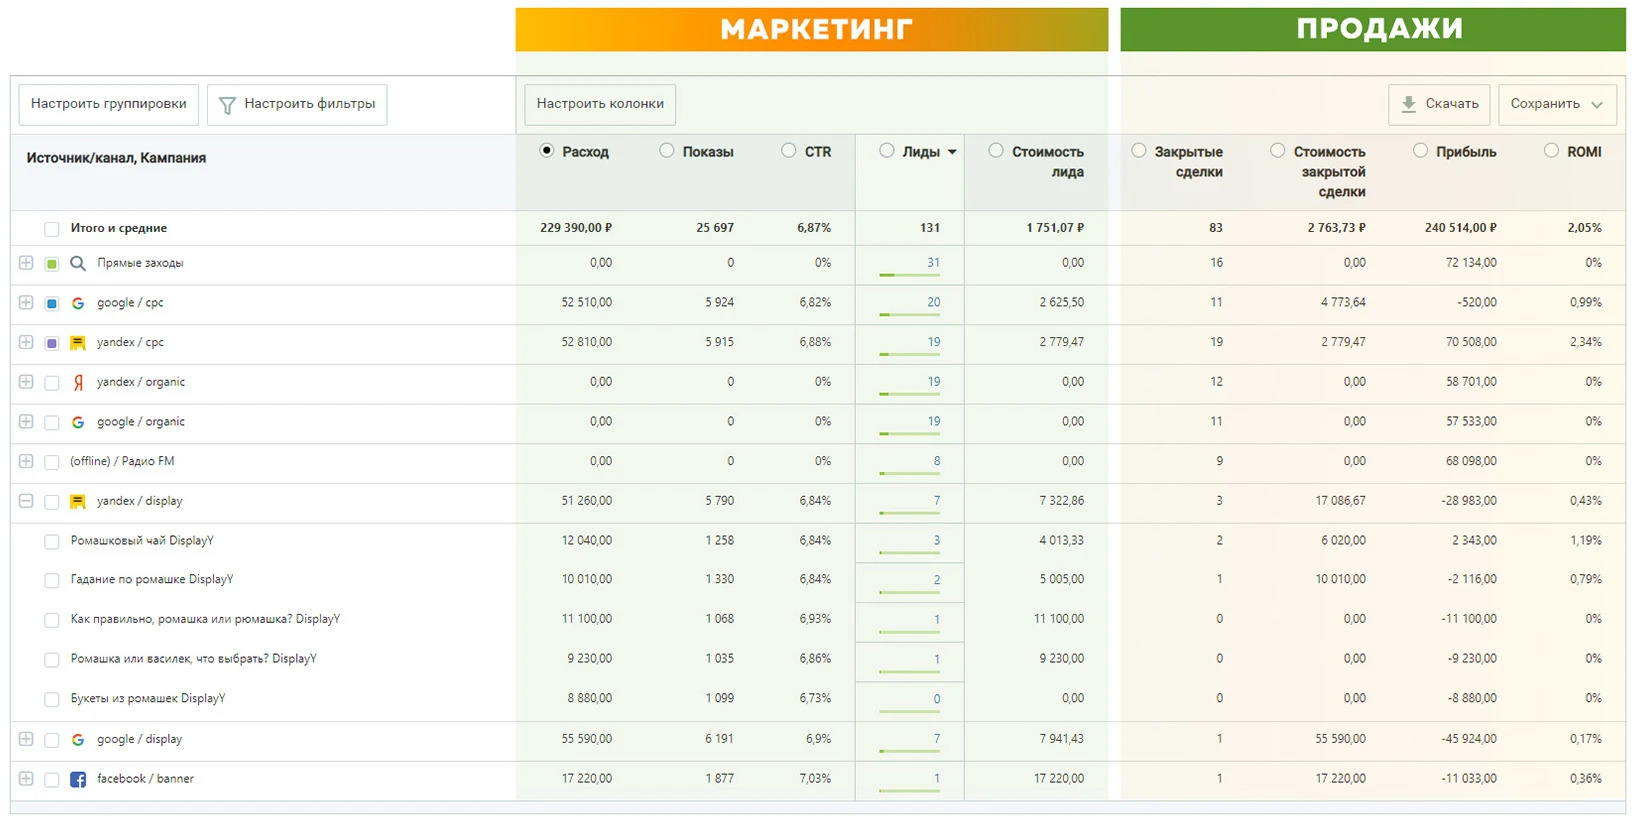The width and height of the screenshot is (1640, 830).
Task: Select the ROMI radio button
Action: tap(1551, 151)
